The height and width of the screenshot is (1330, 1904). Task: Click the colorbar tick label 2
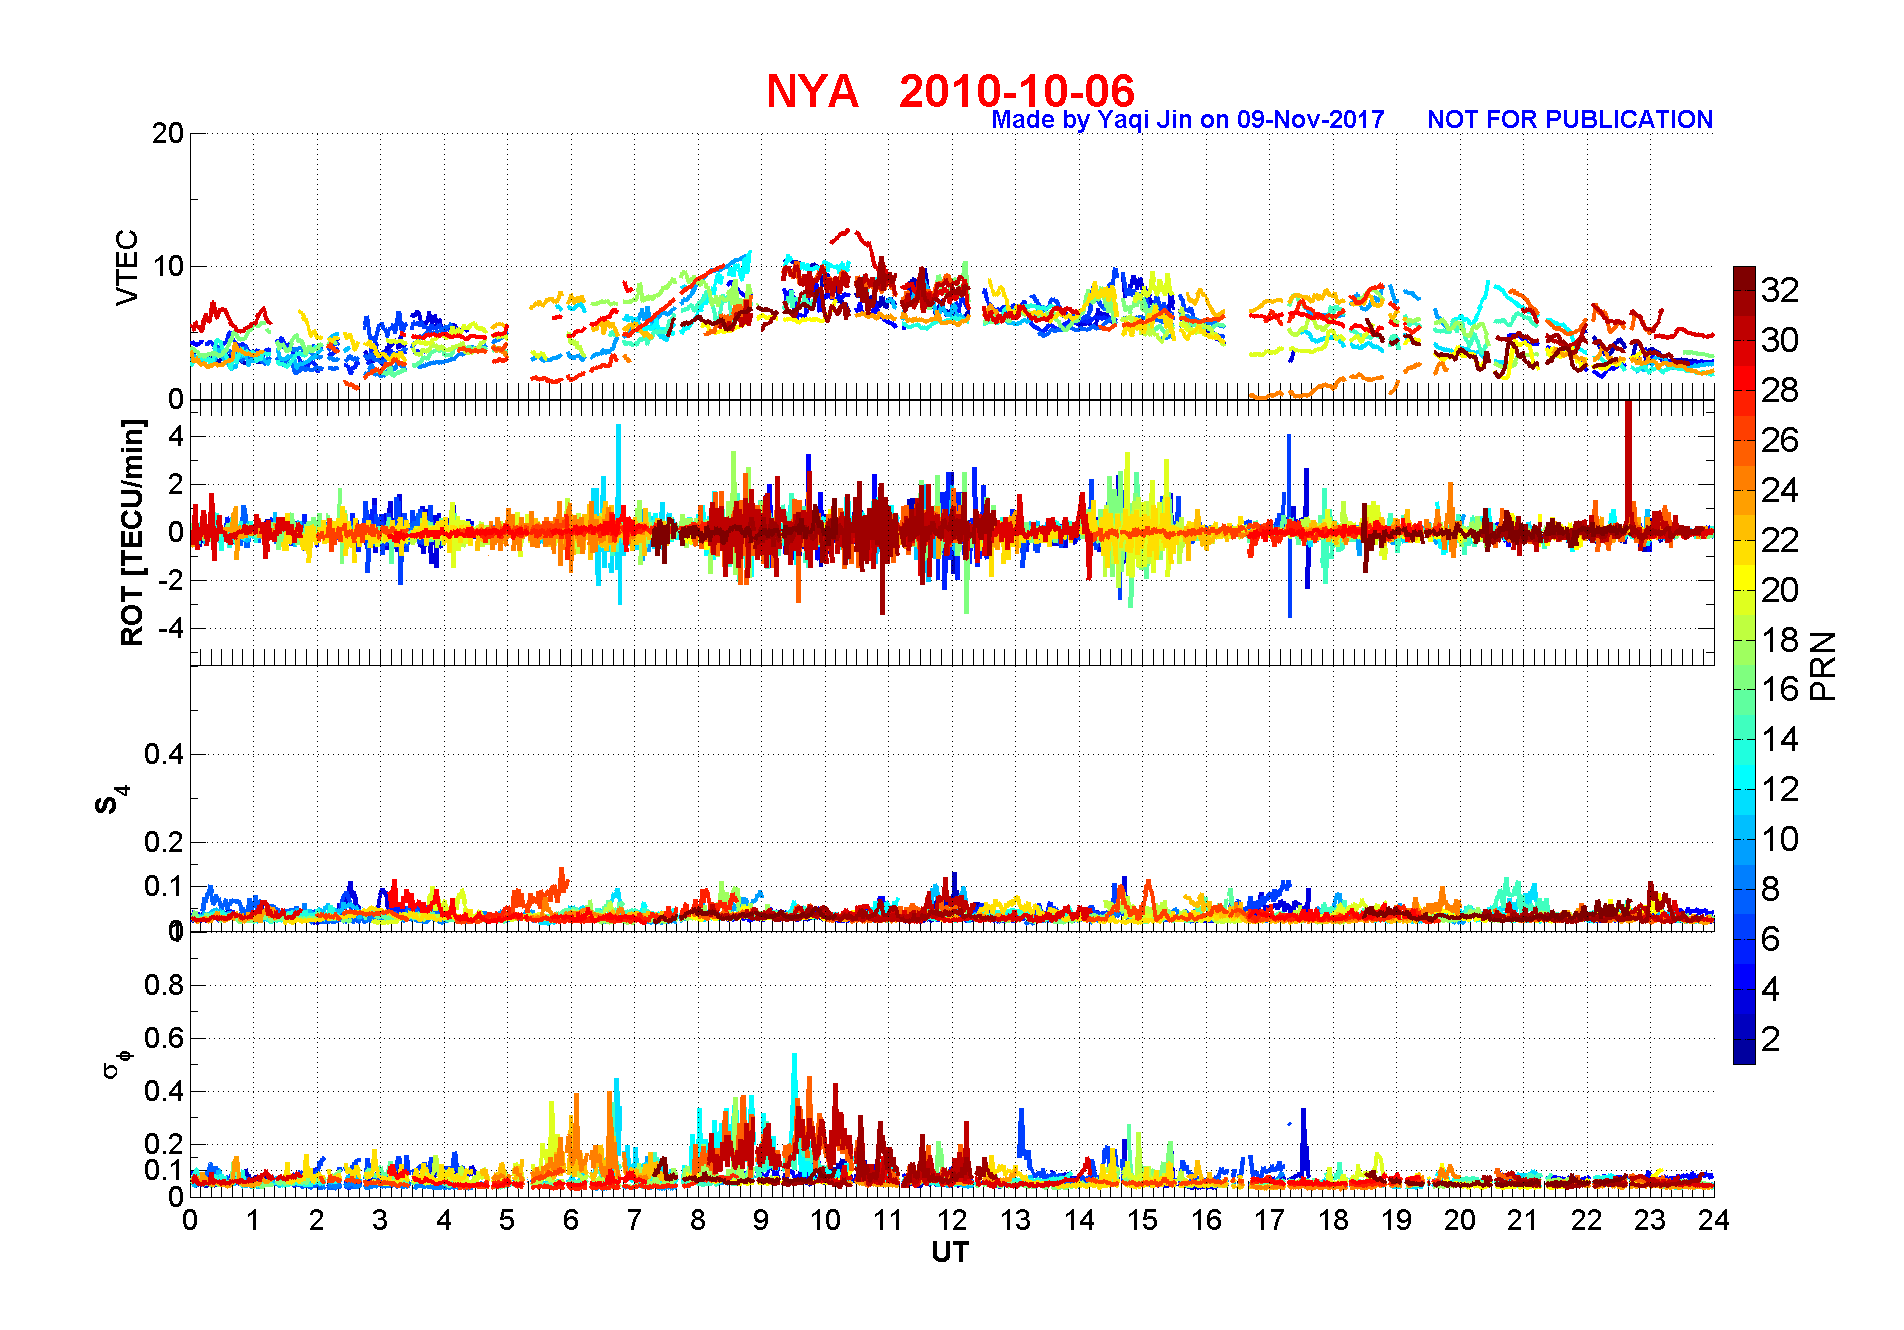point(1770,1039)
